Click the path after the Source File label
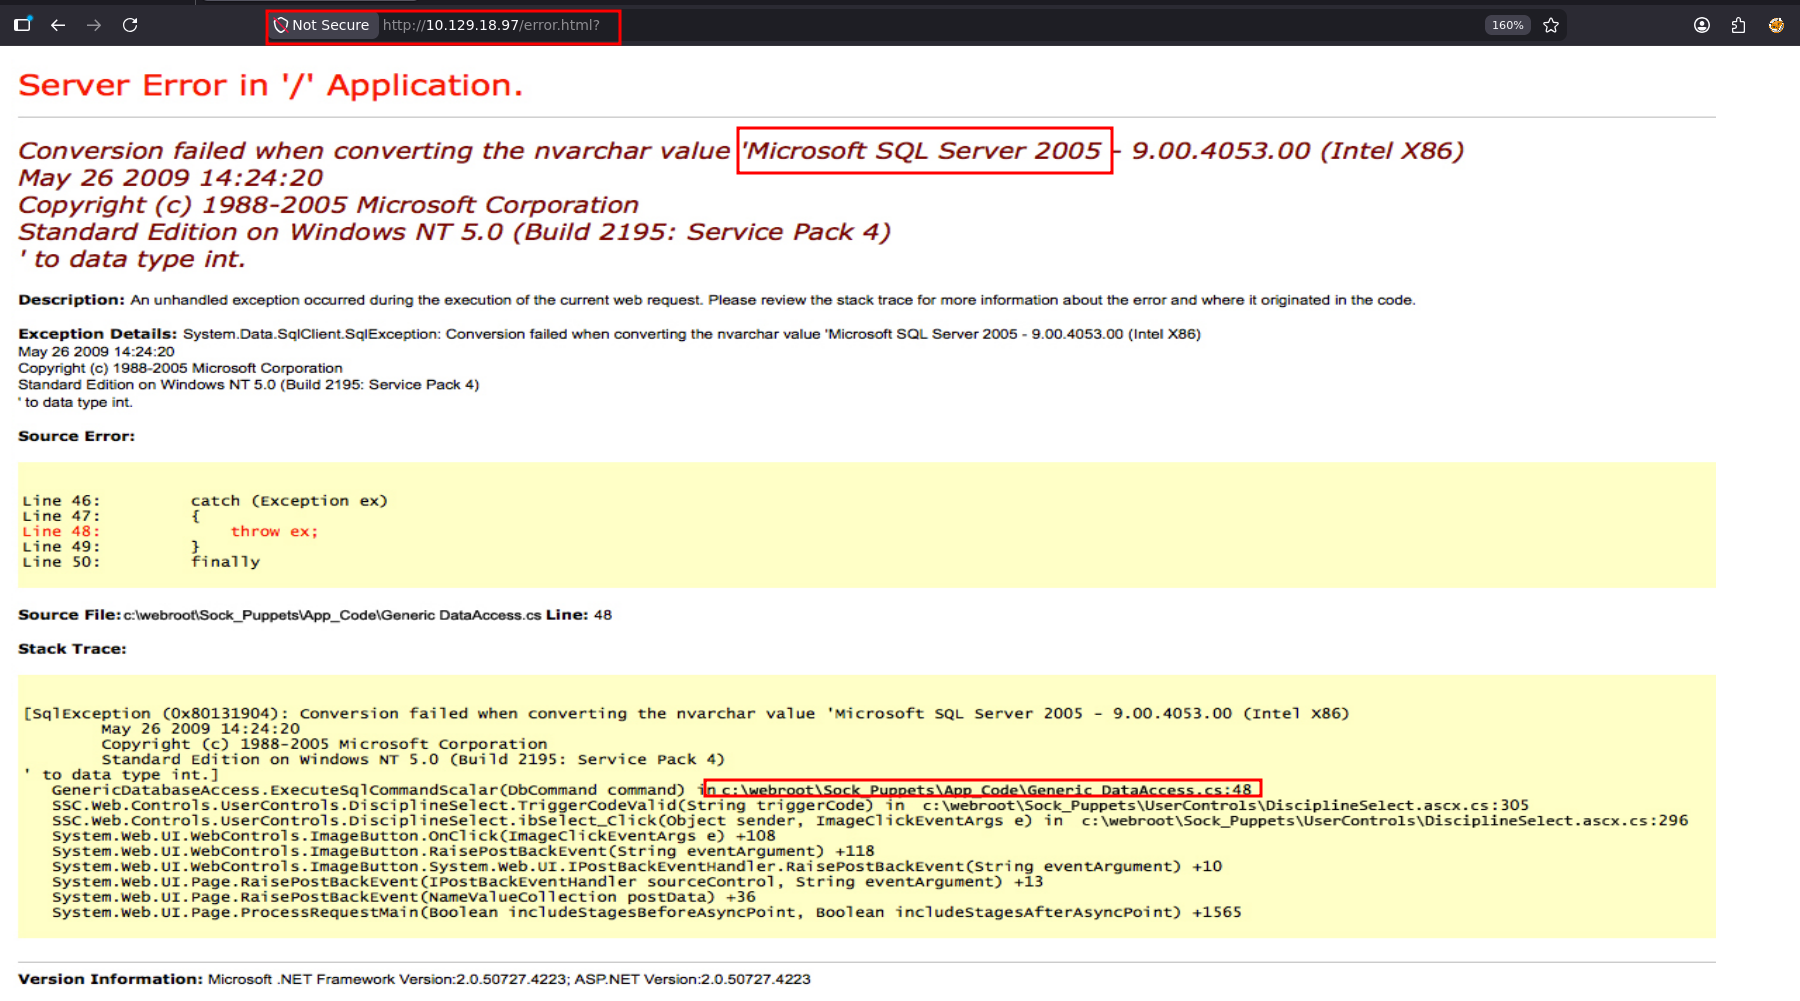Viewport: 1800px width, 1001px height. coord(332,615)
